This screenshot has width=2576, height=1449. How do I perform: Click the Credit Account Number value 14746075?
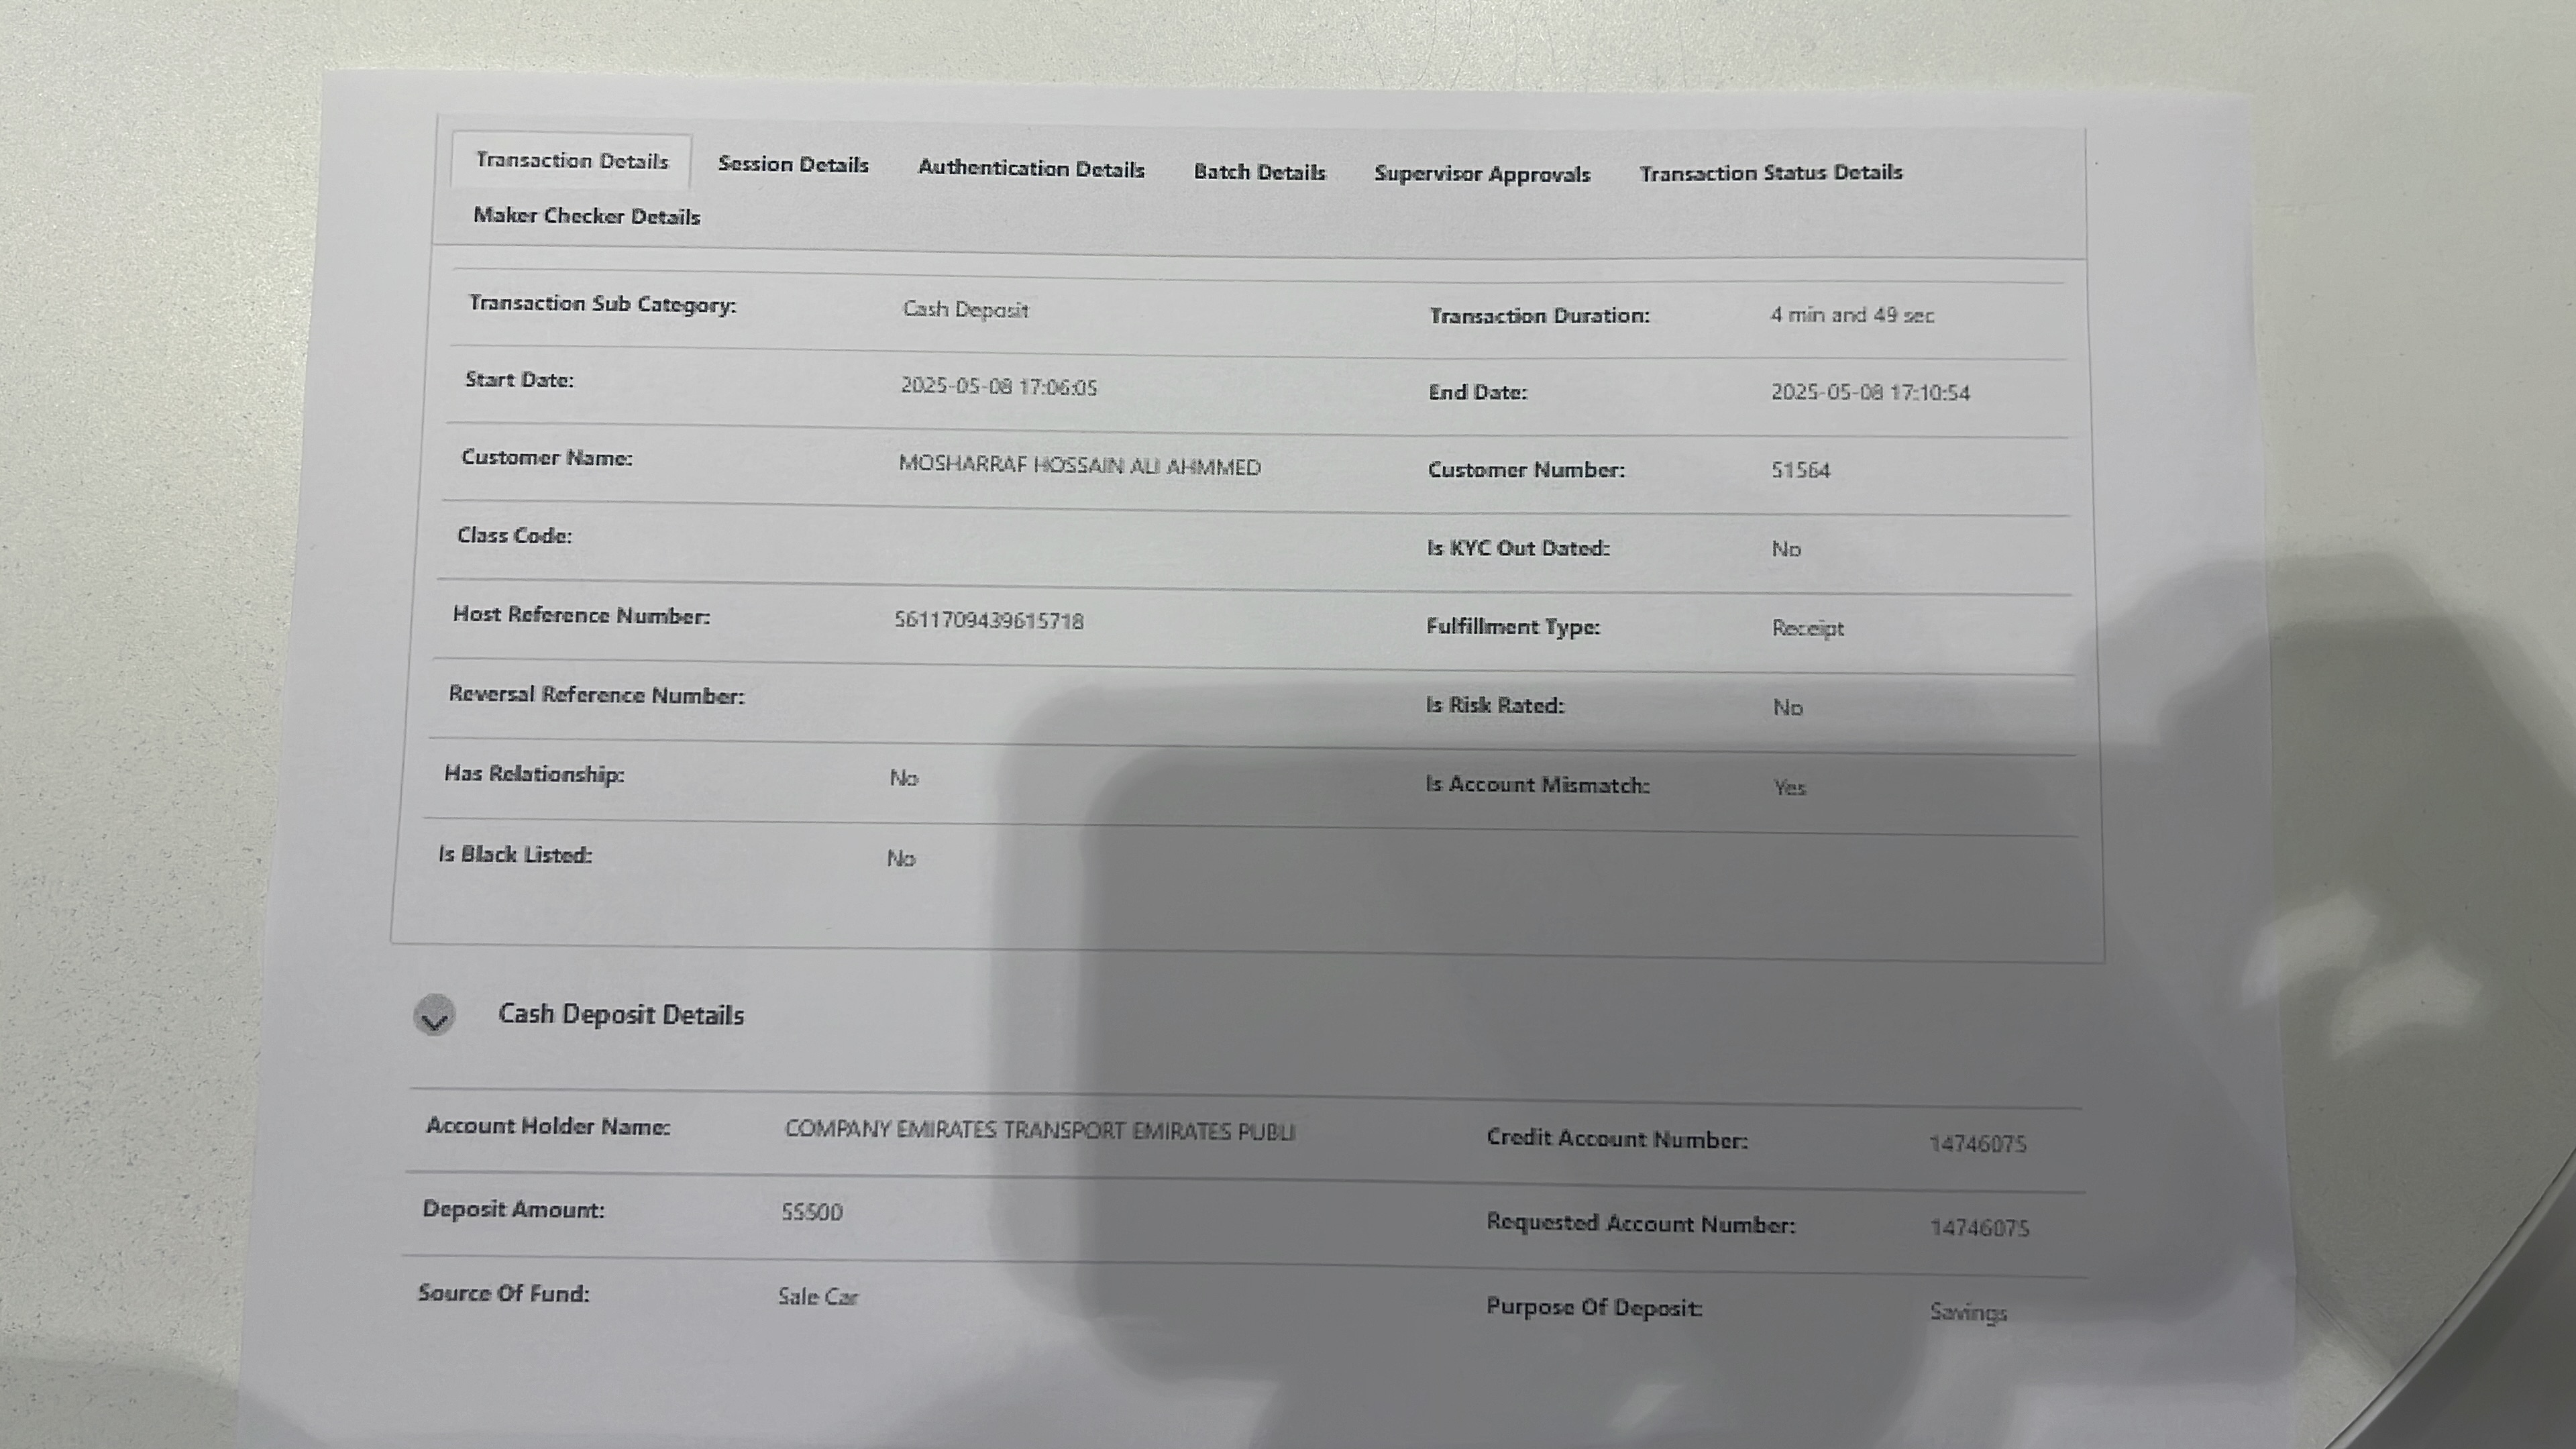[x=1977, y=1144]
